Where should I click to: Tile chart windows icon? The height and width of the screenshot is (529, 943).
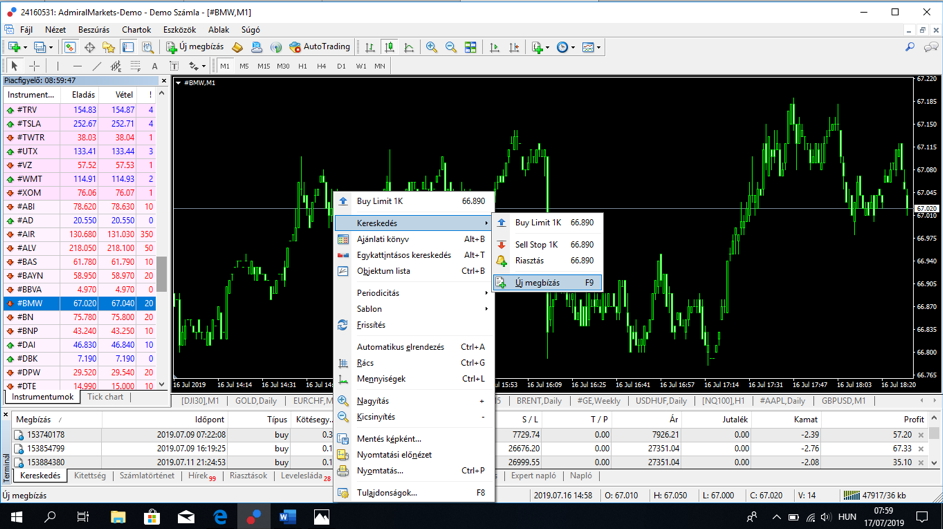pos(470,47)
